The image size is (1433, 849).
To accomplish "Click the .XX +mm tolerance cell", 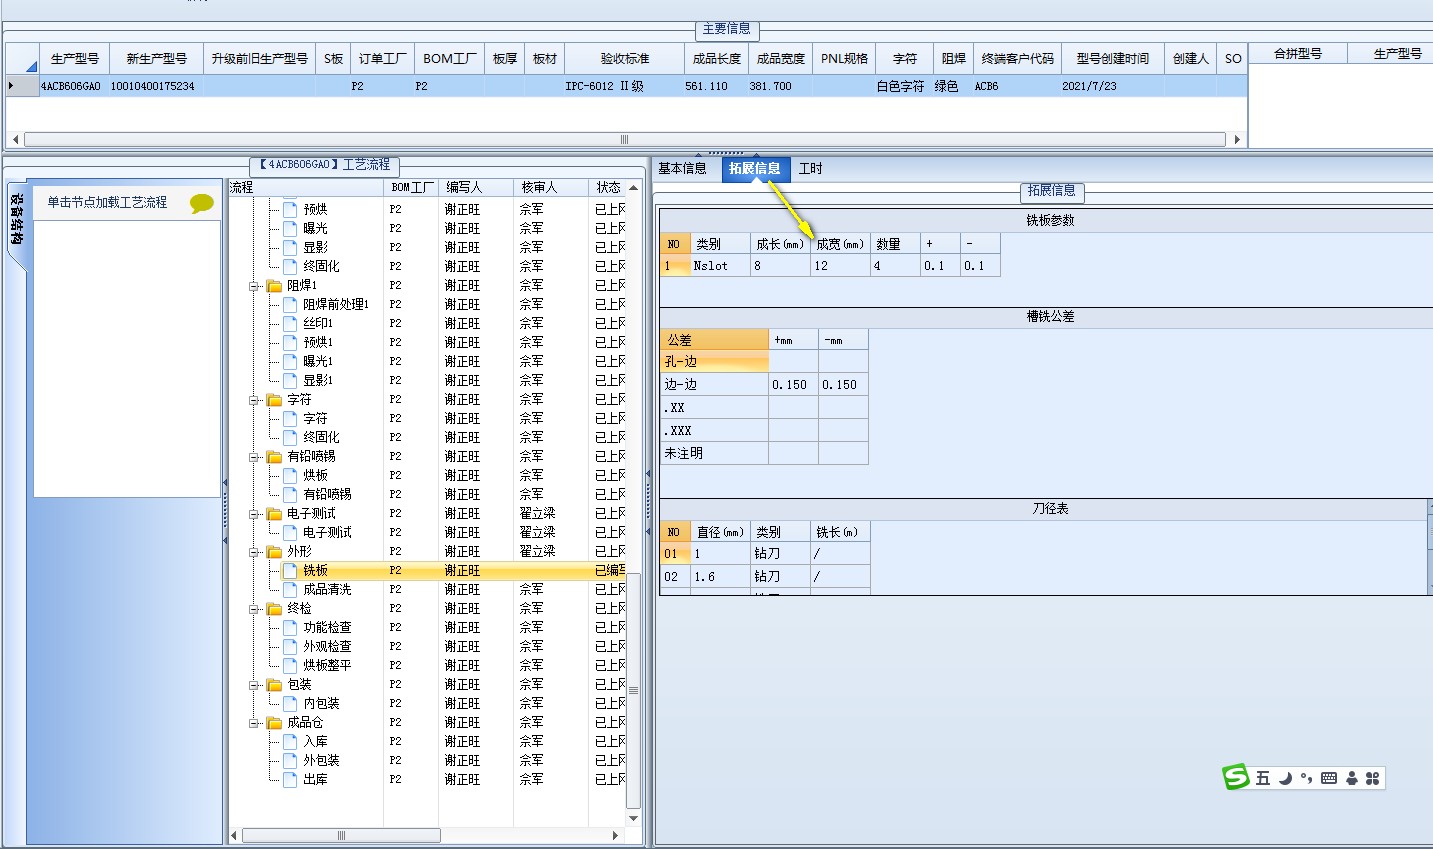I will [793, 408].
